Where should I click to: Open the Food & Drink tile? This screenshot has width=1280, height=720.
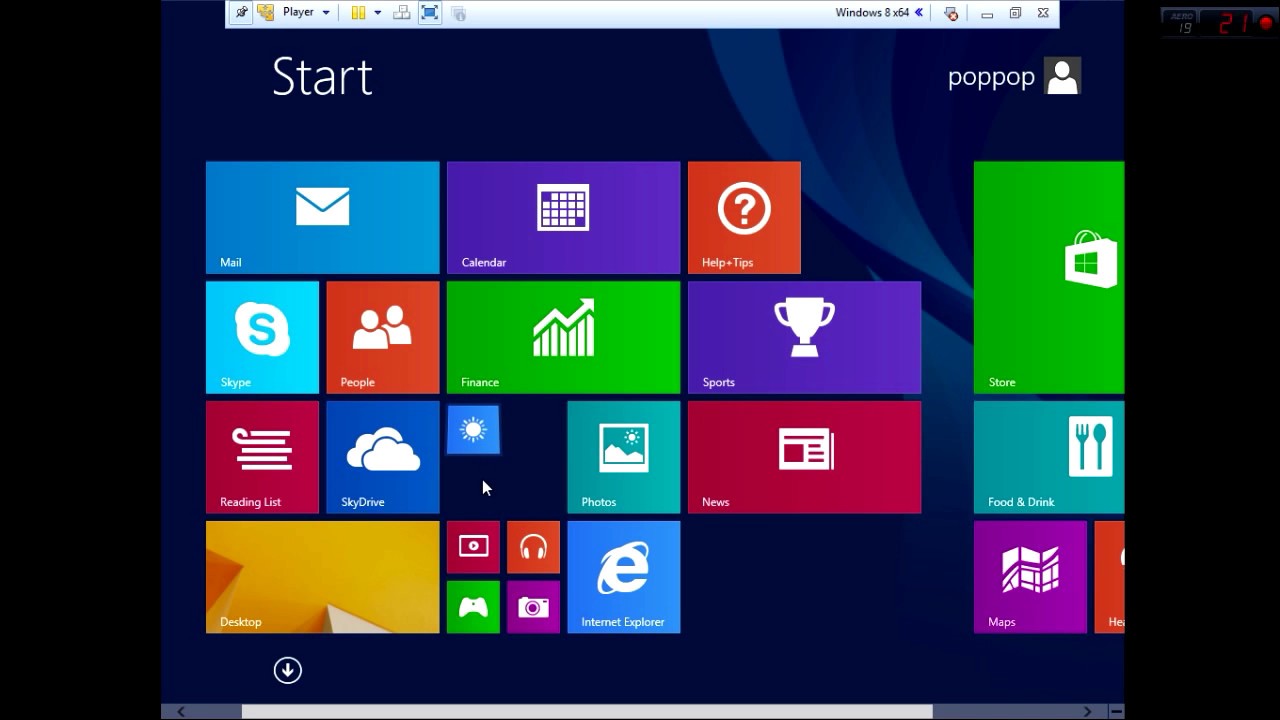click(x=1049, y=457)
